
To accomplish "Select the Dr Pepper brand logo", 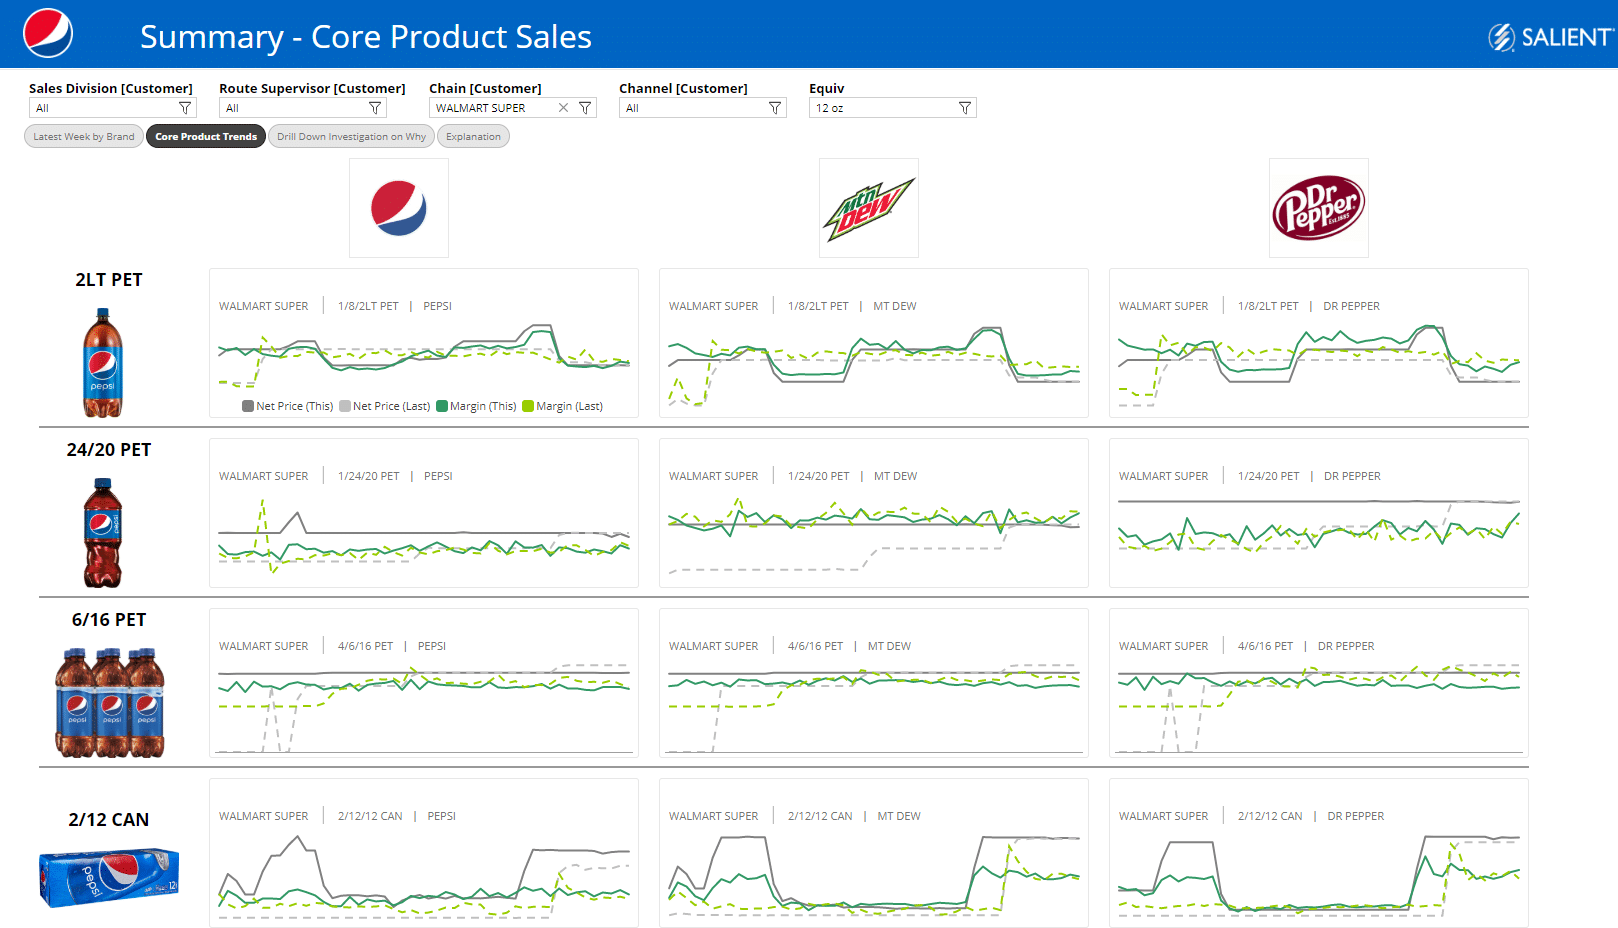I will click(1318, 208).
